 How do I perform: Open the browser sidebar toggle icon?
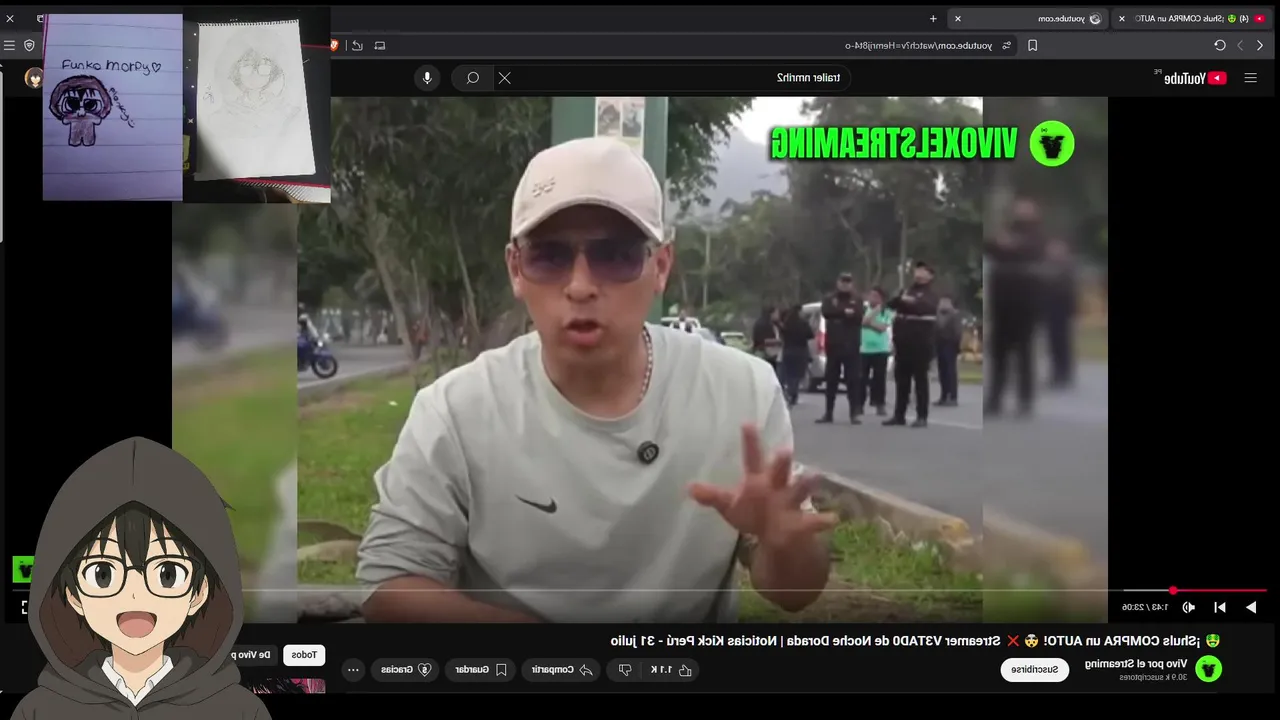[380, 45]
